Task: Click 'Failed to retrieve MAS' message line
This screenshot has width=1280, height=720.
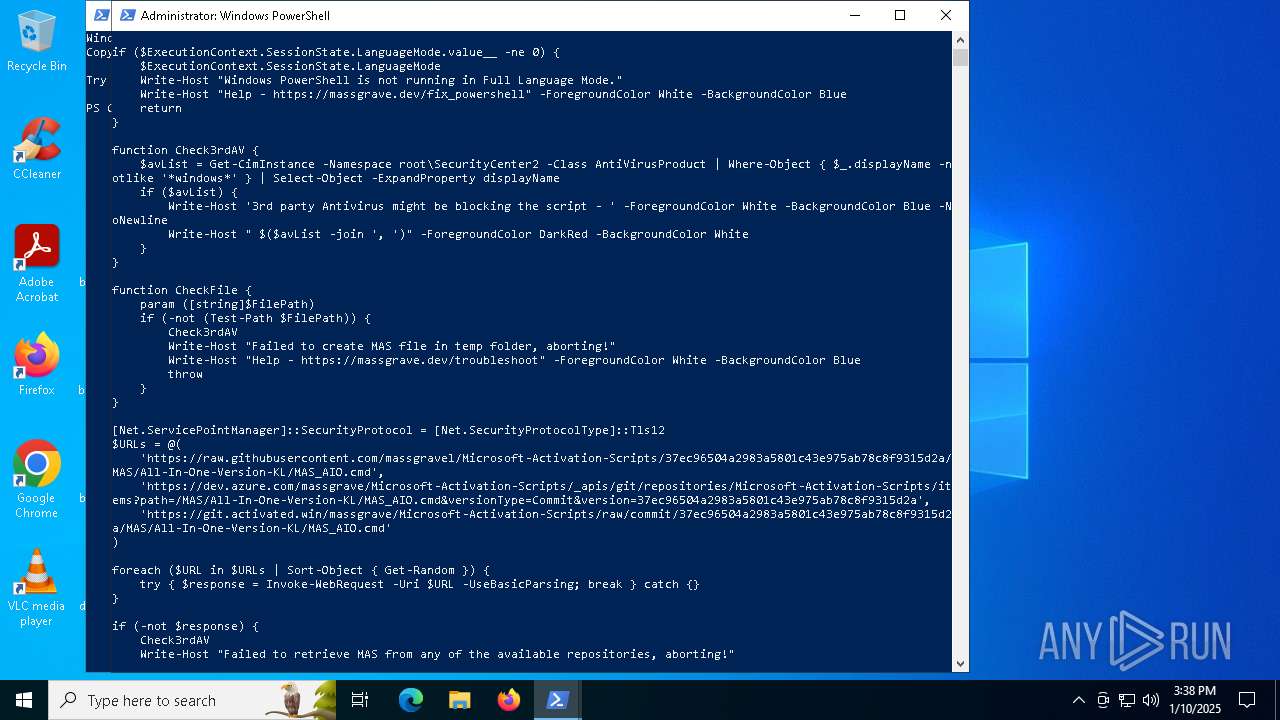Action: [437, 654]
